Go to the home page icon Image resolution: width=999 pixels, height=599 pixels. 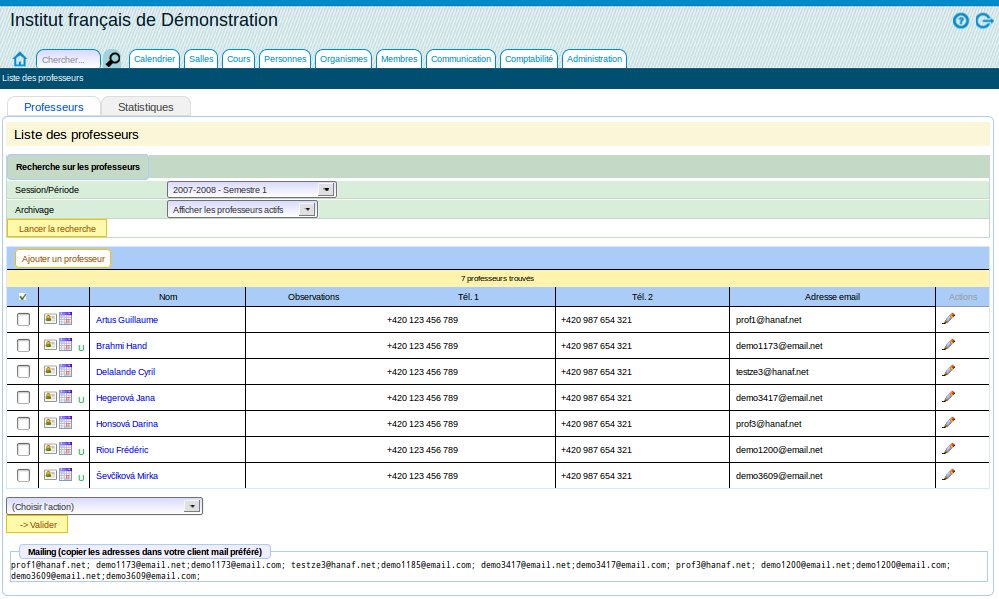pyautogui.click(x=20, y=59)
